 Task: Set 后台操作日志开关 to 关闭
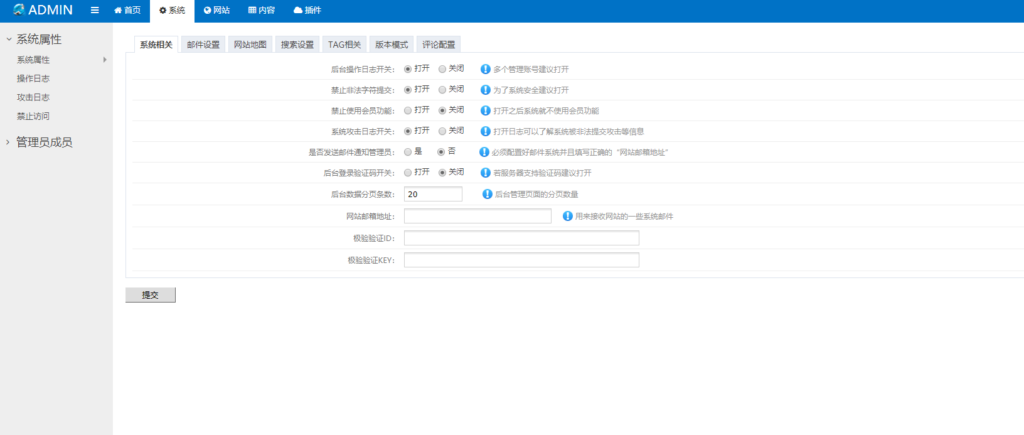pos(442,69)
